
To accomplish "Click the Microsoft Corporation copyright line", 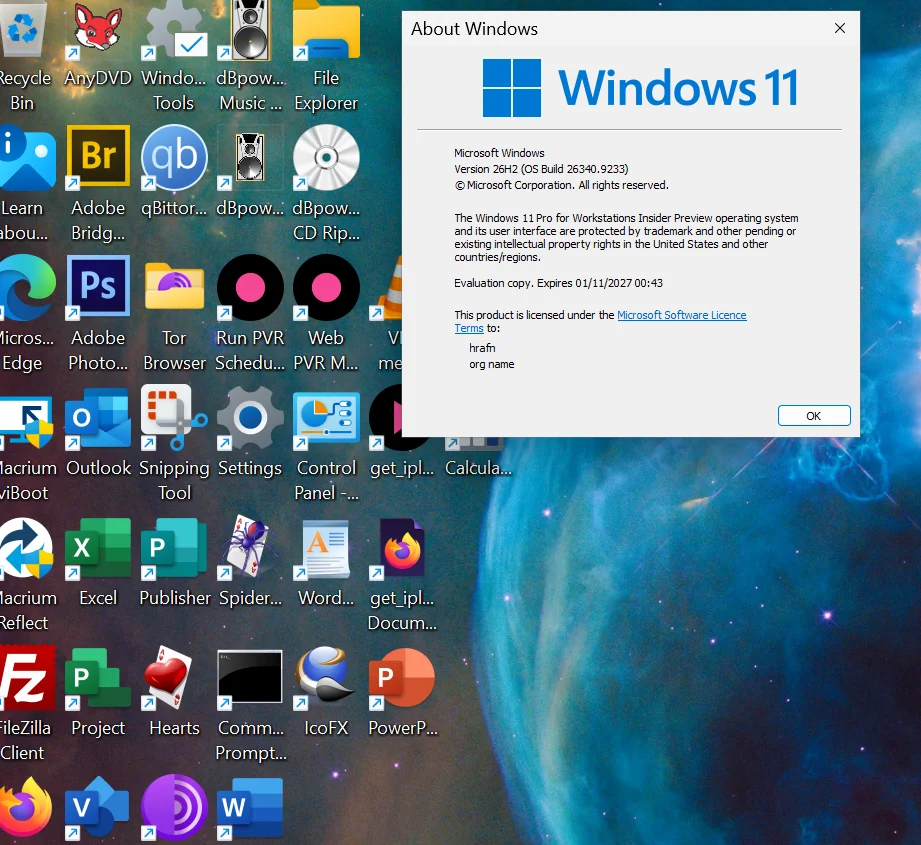I will (561, 185).
